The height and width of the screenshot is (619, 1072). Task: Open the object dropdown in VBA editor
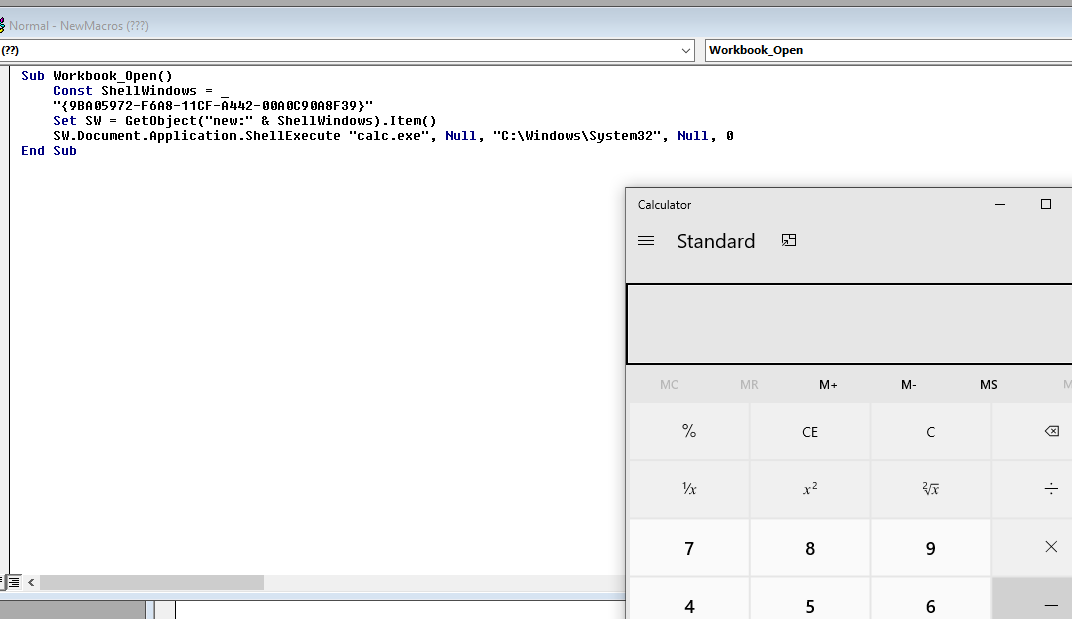686,51
